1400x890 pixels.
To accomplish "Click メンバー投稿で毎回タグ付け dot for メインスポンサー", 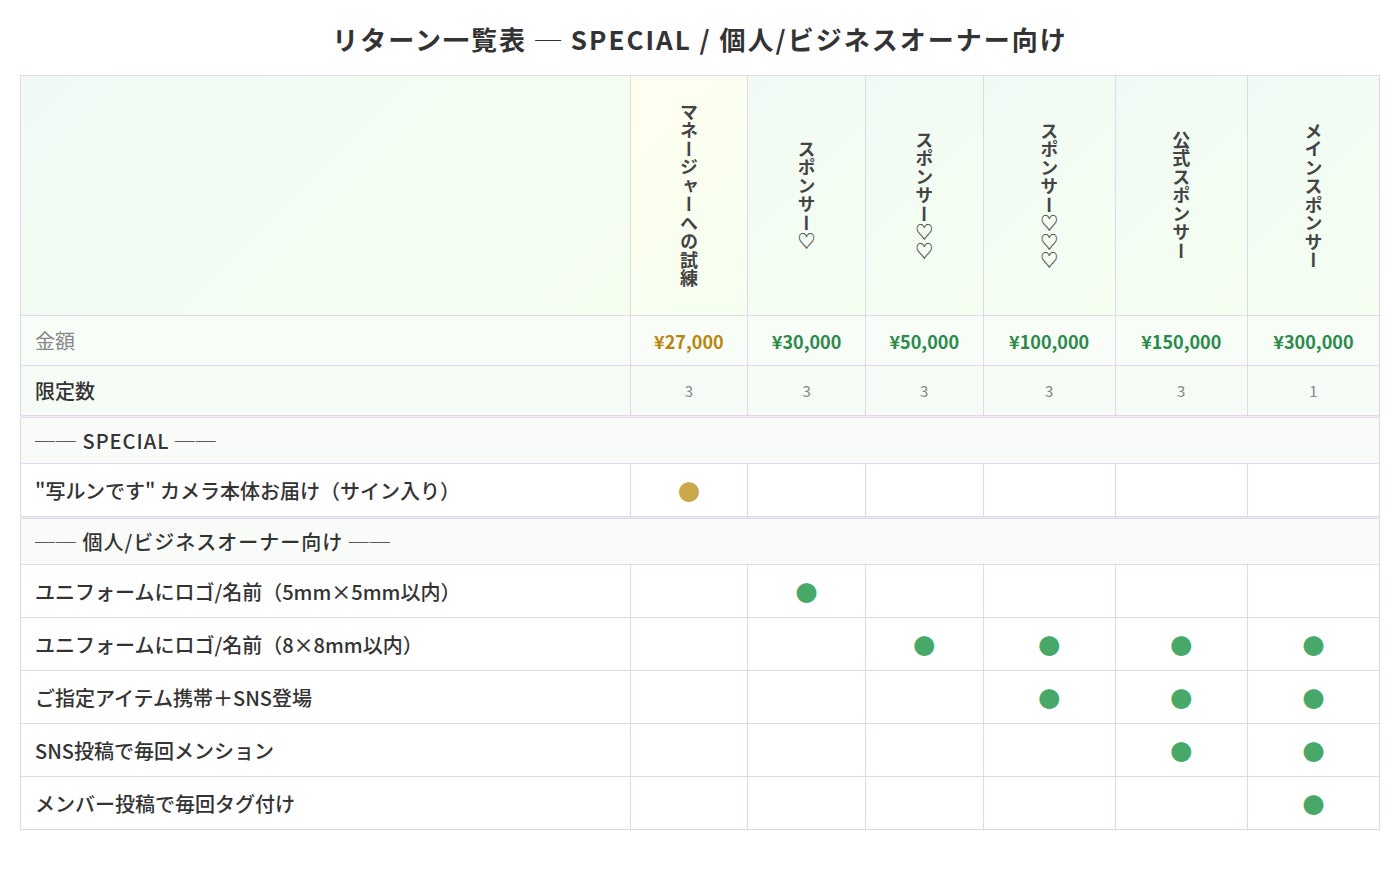I will pyautogui.click(x=1313, y=805).
